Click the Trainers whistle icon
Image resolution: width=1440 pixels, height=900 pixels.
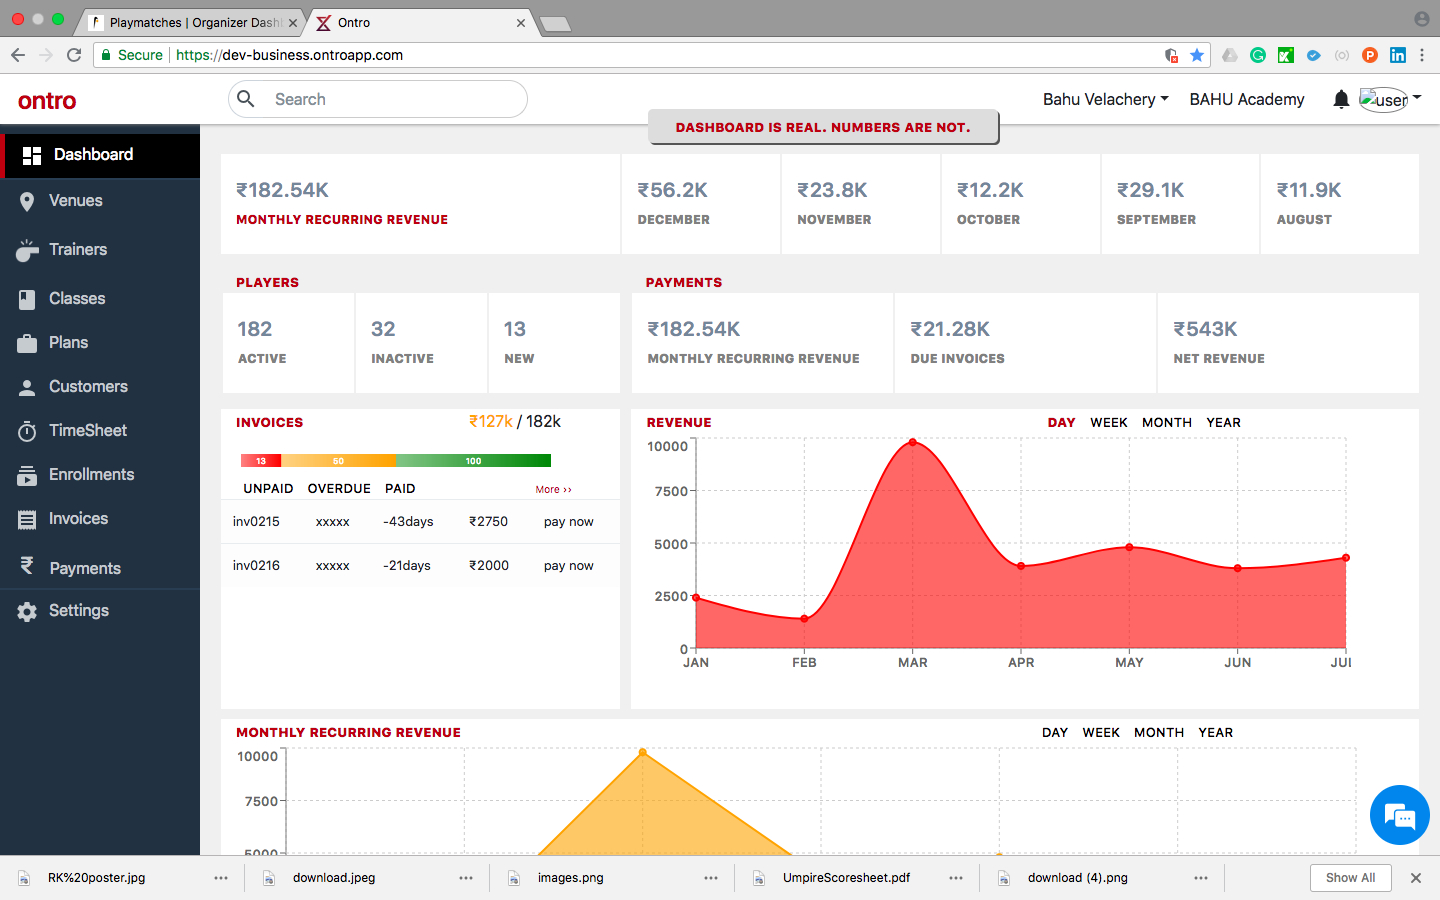coord(27,250)
